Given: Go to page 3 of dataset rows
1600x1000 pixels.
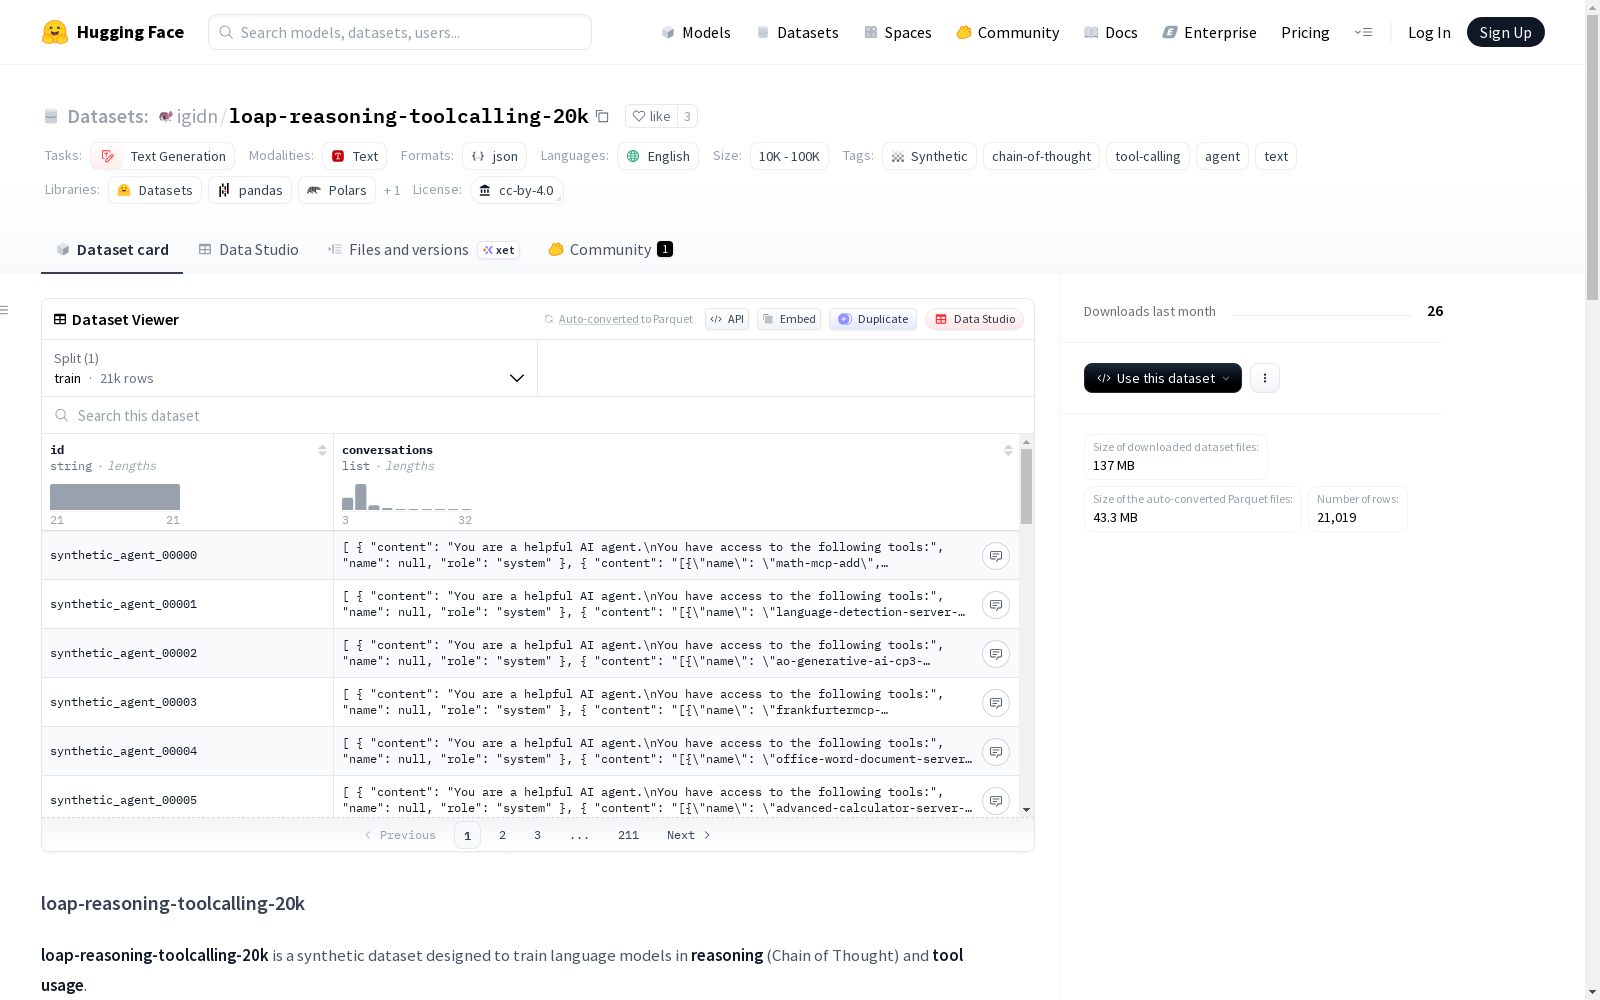Looking at the screenshot, I should 537,835.
